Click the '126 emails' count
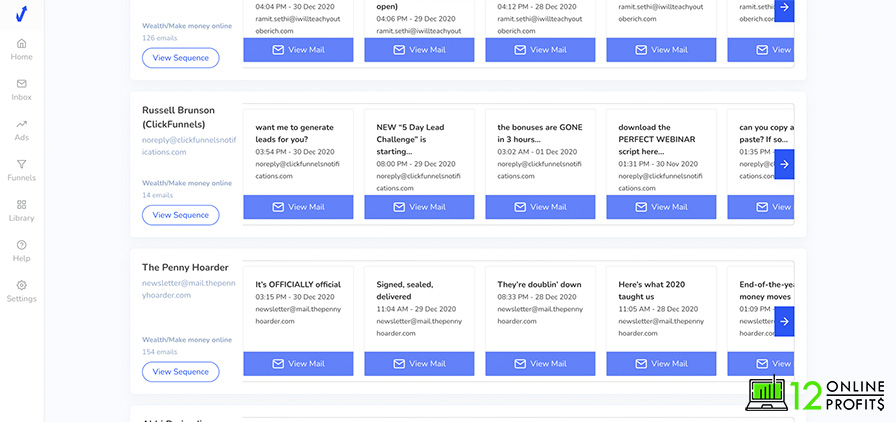 [159, 38]
